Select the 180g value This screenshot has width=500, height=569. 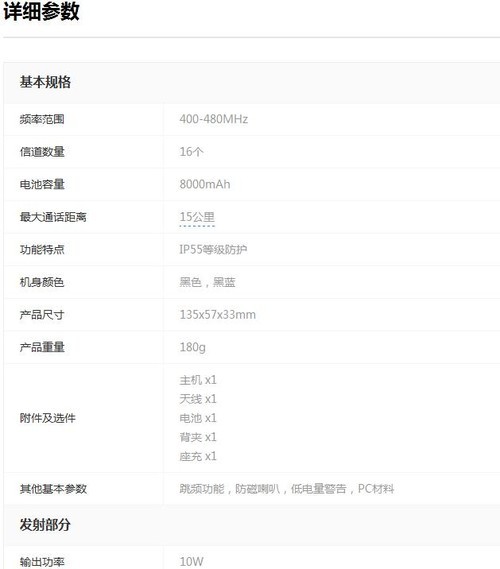(193, 347)
